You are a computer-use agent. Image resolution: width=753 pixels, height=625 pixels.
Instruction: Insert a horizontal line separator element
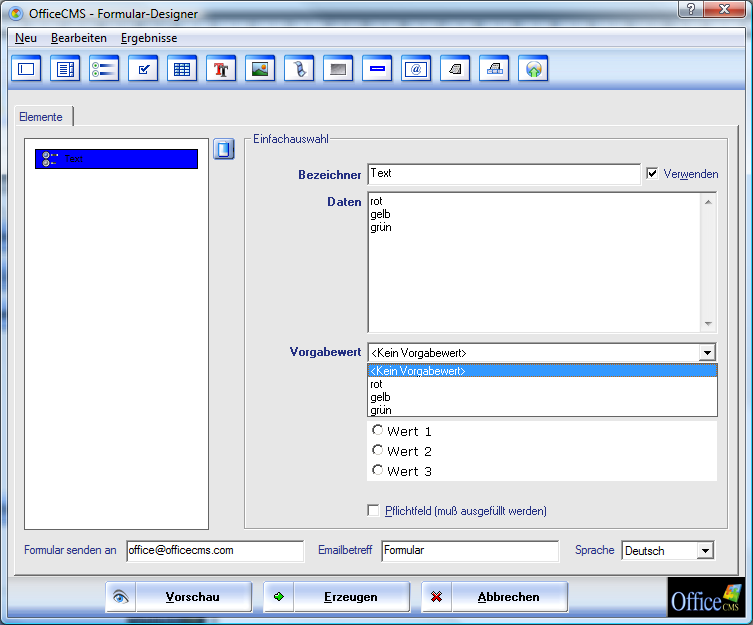pos(377,69)
